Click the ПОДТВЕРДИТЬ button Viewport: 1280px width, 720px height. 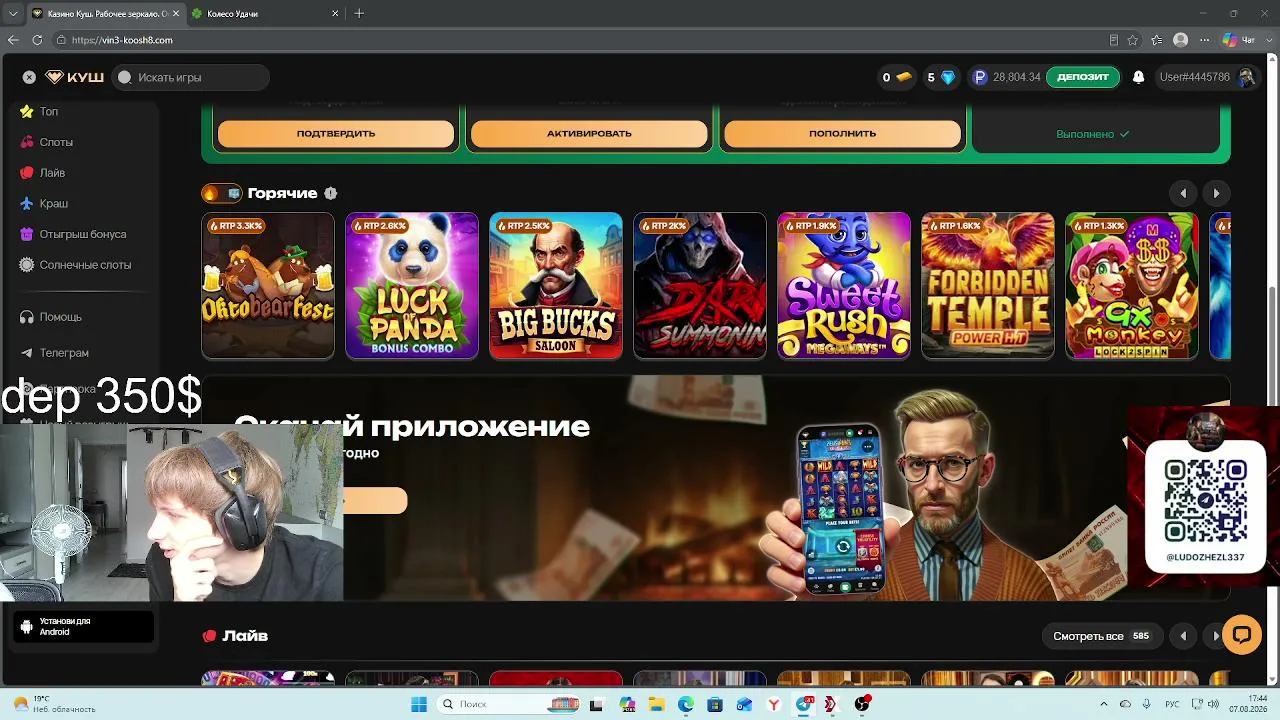pyautogui.click(x=336, y=133)
